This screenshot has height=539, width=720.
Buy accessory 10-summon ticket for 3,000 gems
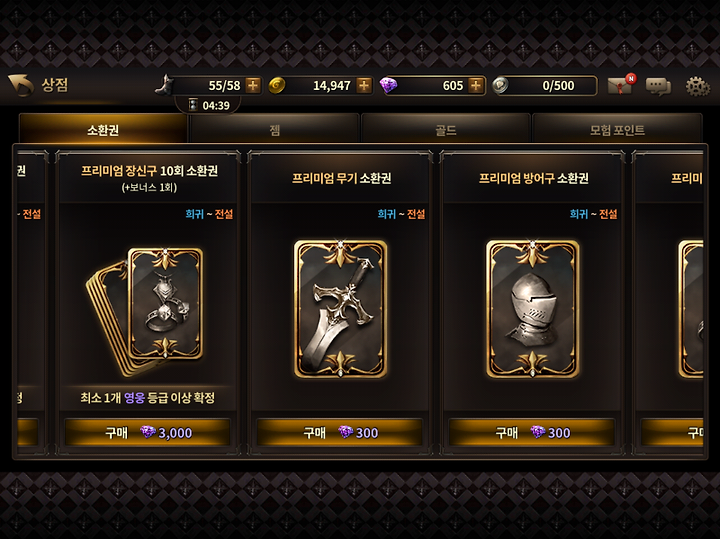[147, 432]
